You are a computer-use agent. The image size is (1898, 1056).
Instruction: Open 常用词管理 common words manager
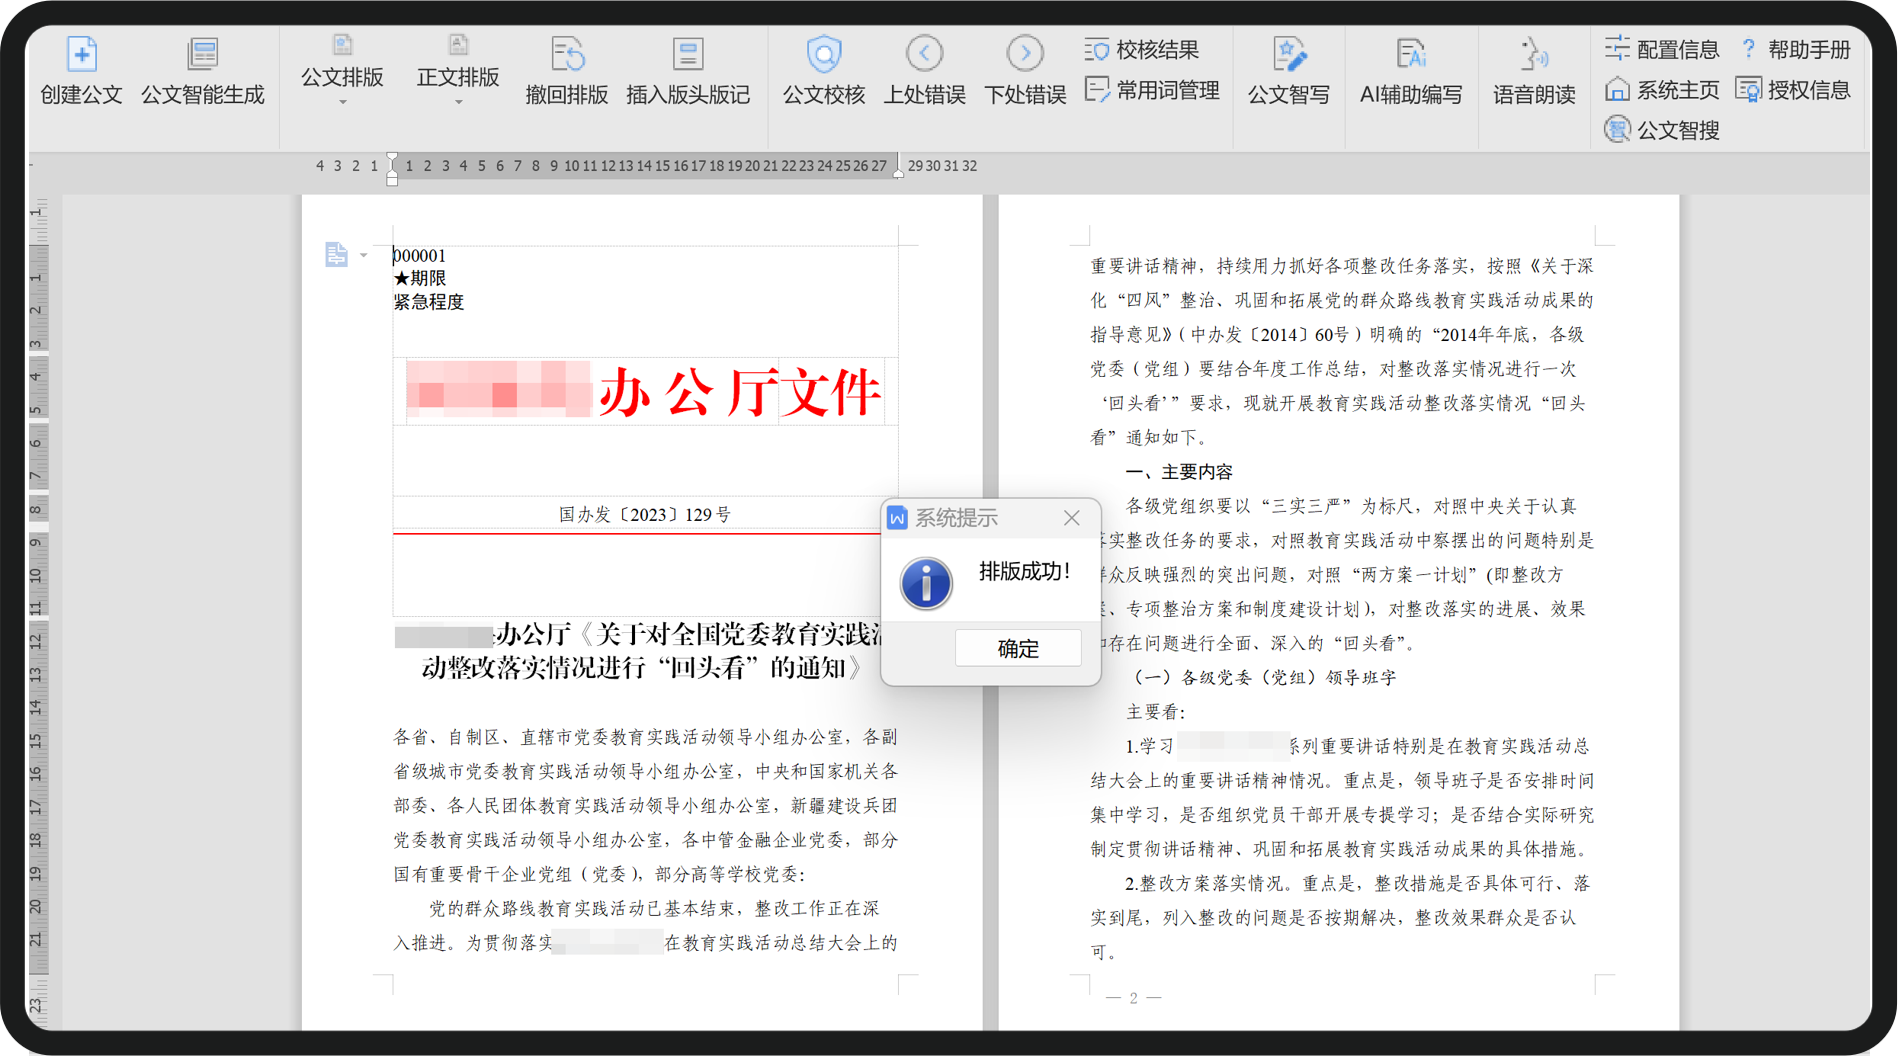point(1152,90)
